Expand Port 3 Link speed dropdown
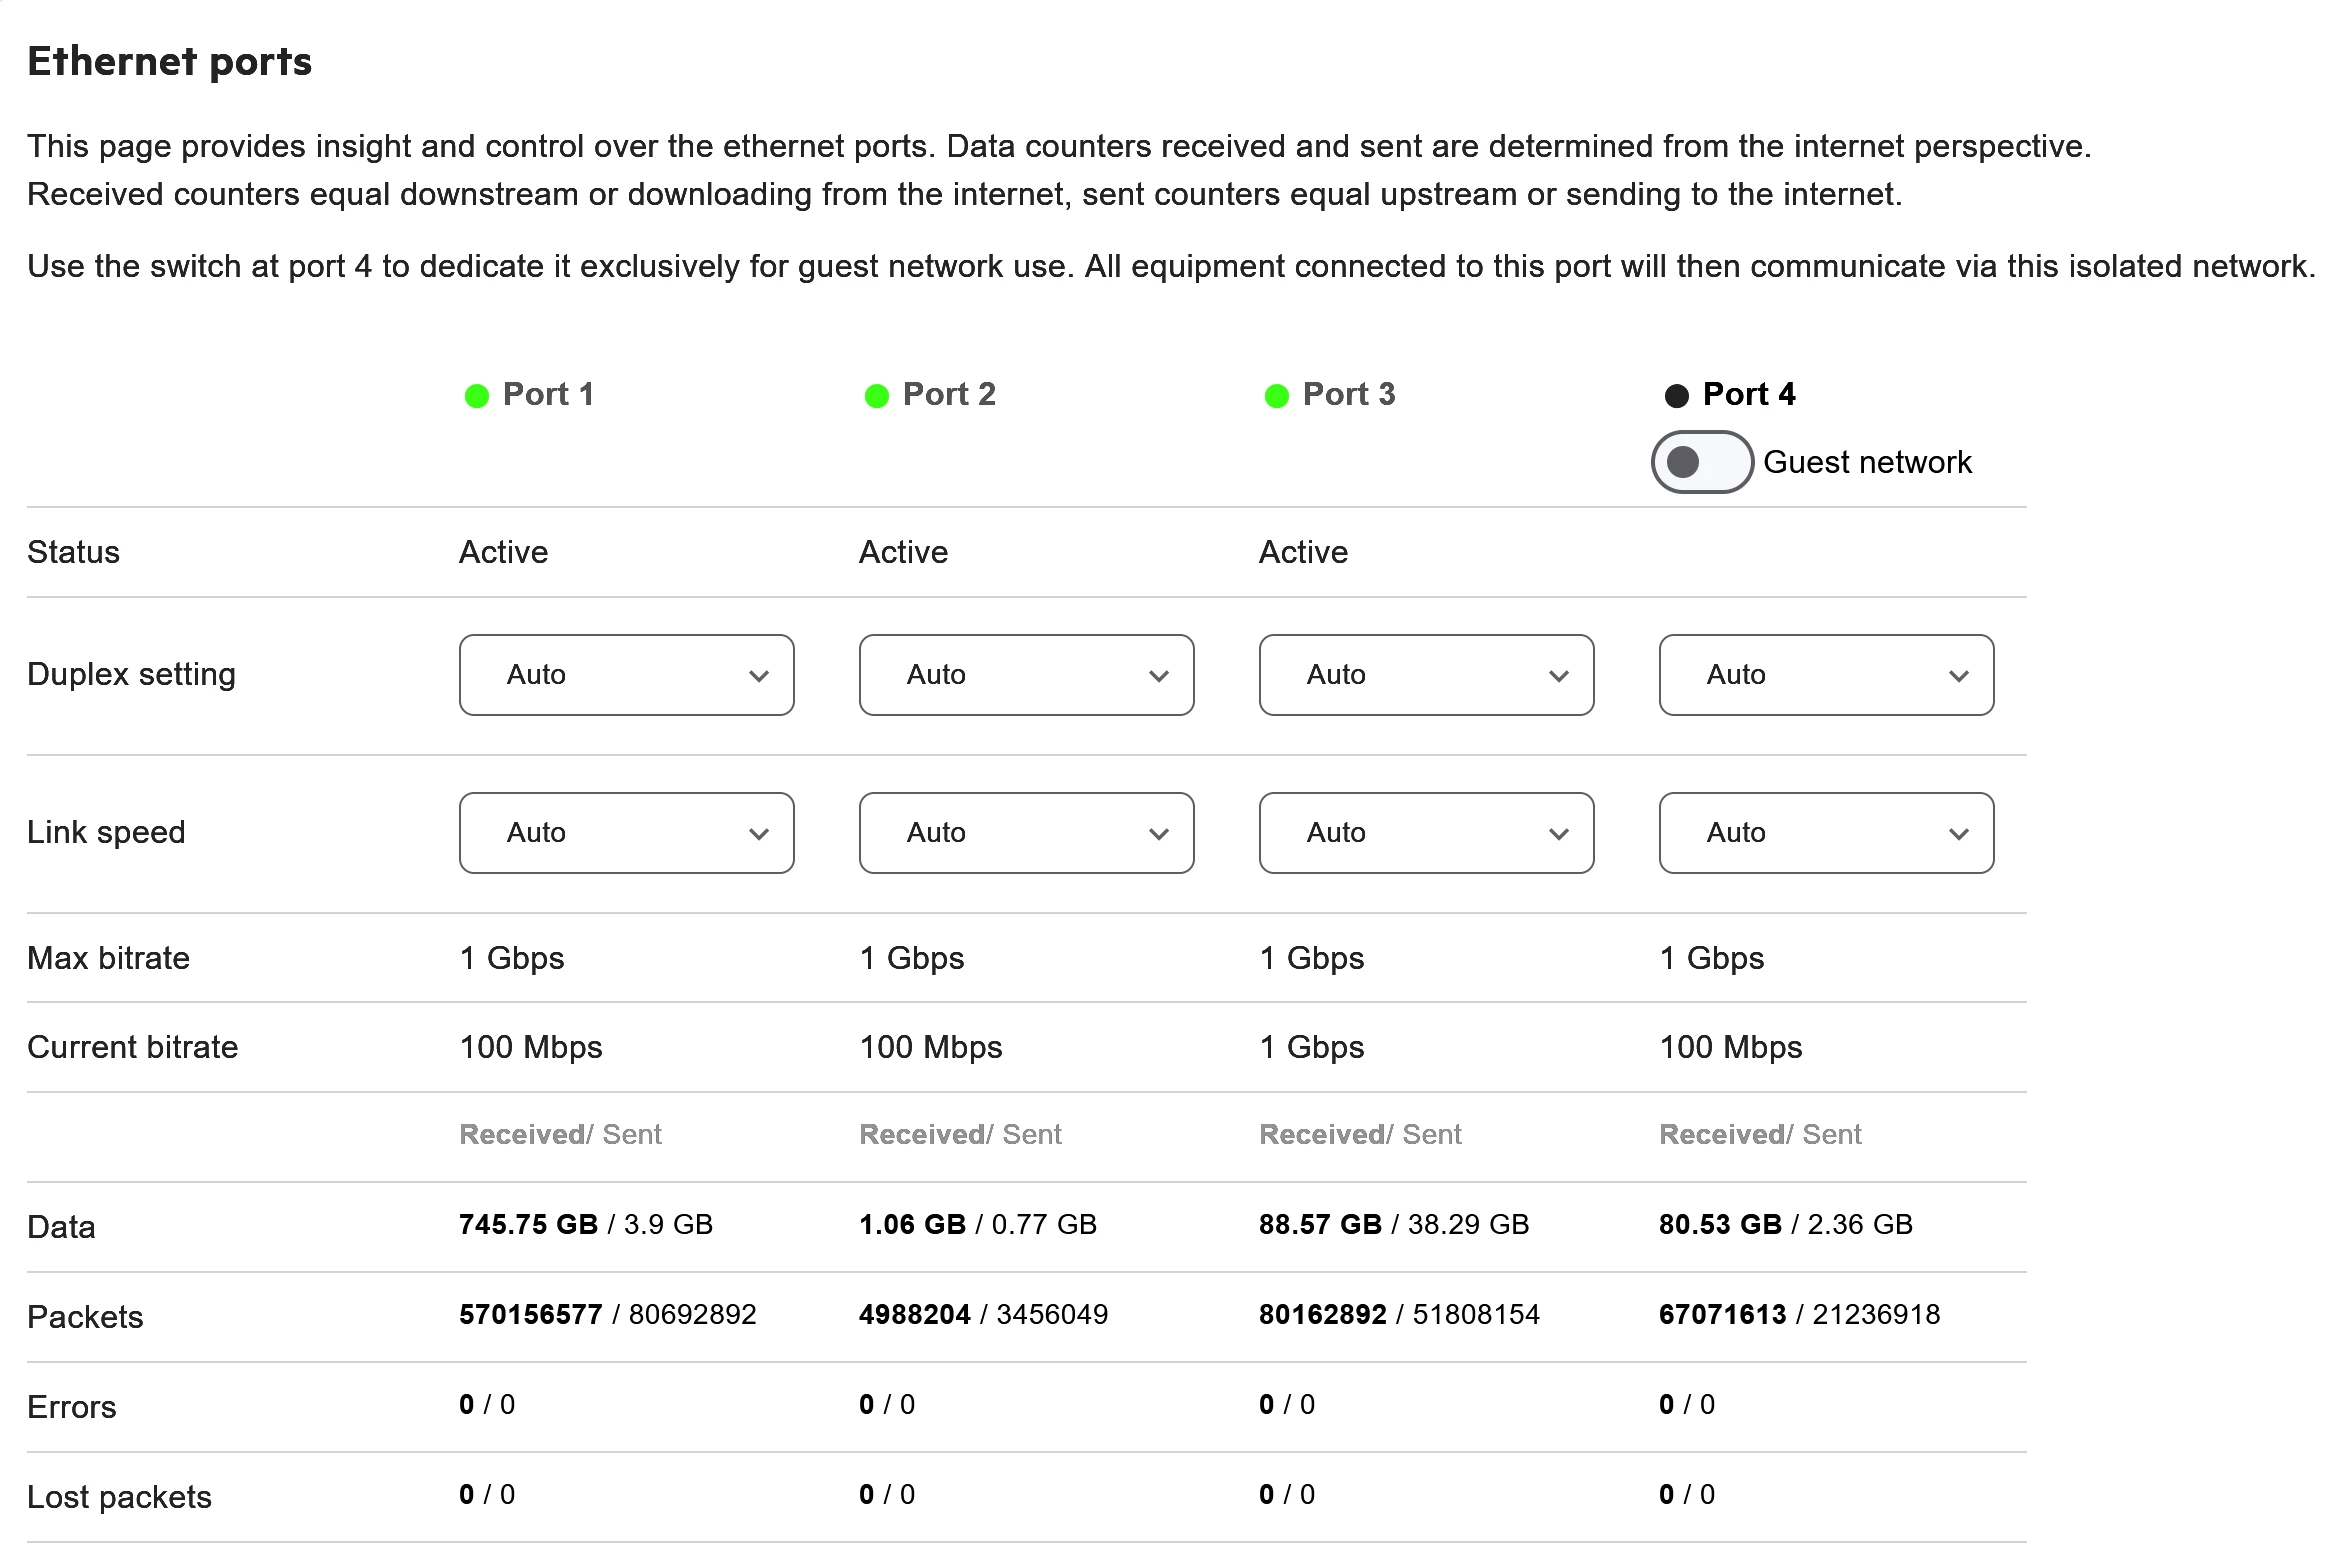Image resolution: width=2345 pixels, height=1557 pixels. pos(1427,833)
